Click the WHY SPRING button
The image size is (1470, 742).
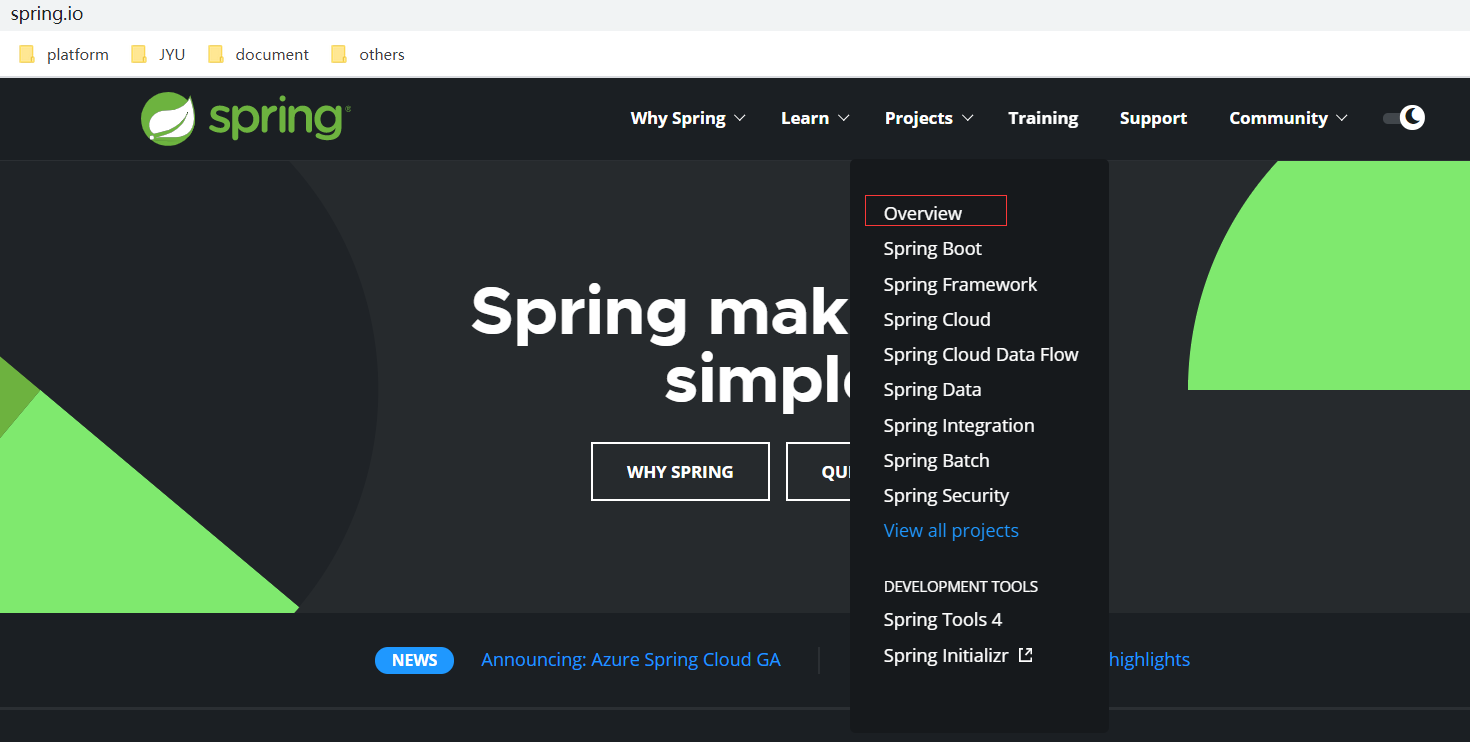[680, 471]
